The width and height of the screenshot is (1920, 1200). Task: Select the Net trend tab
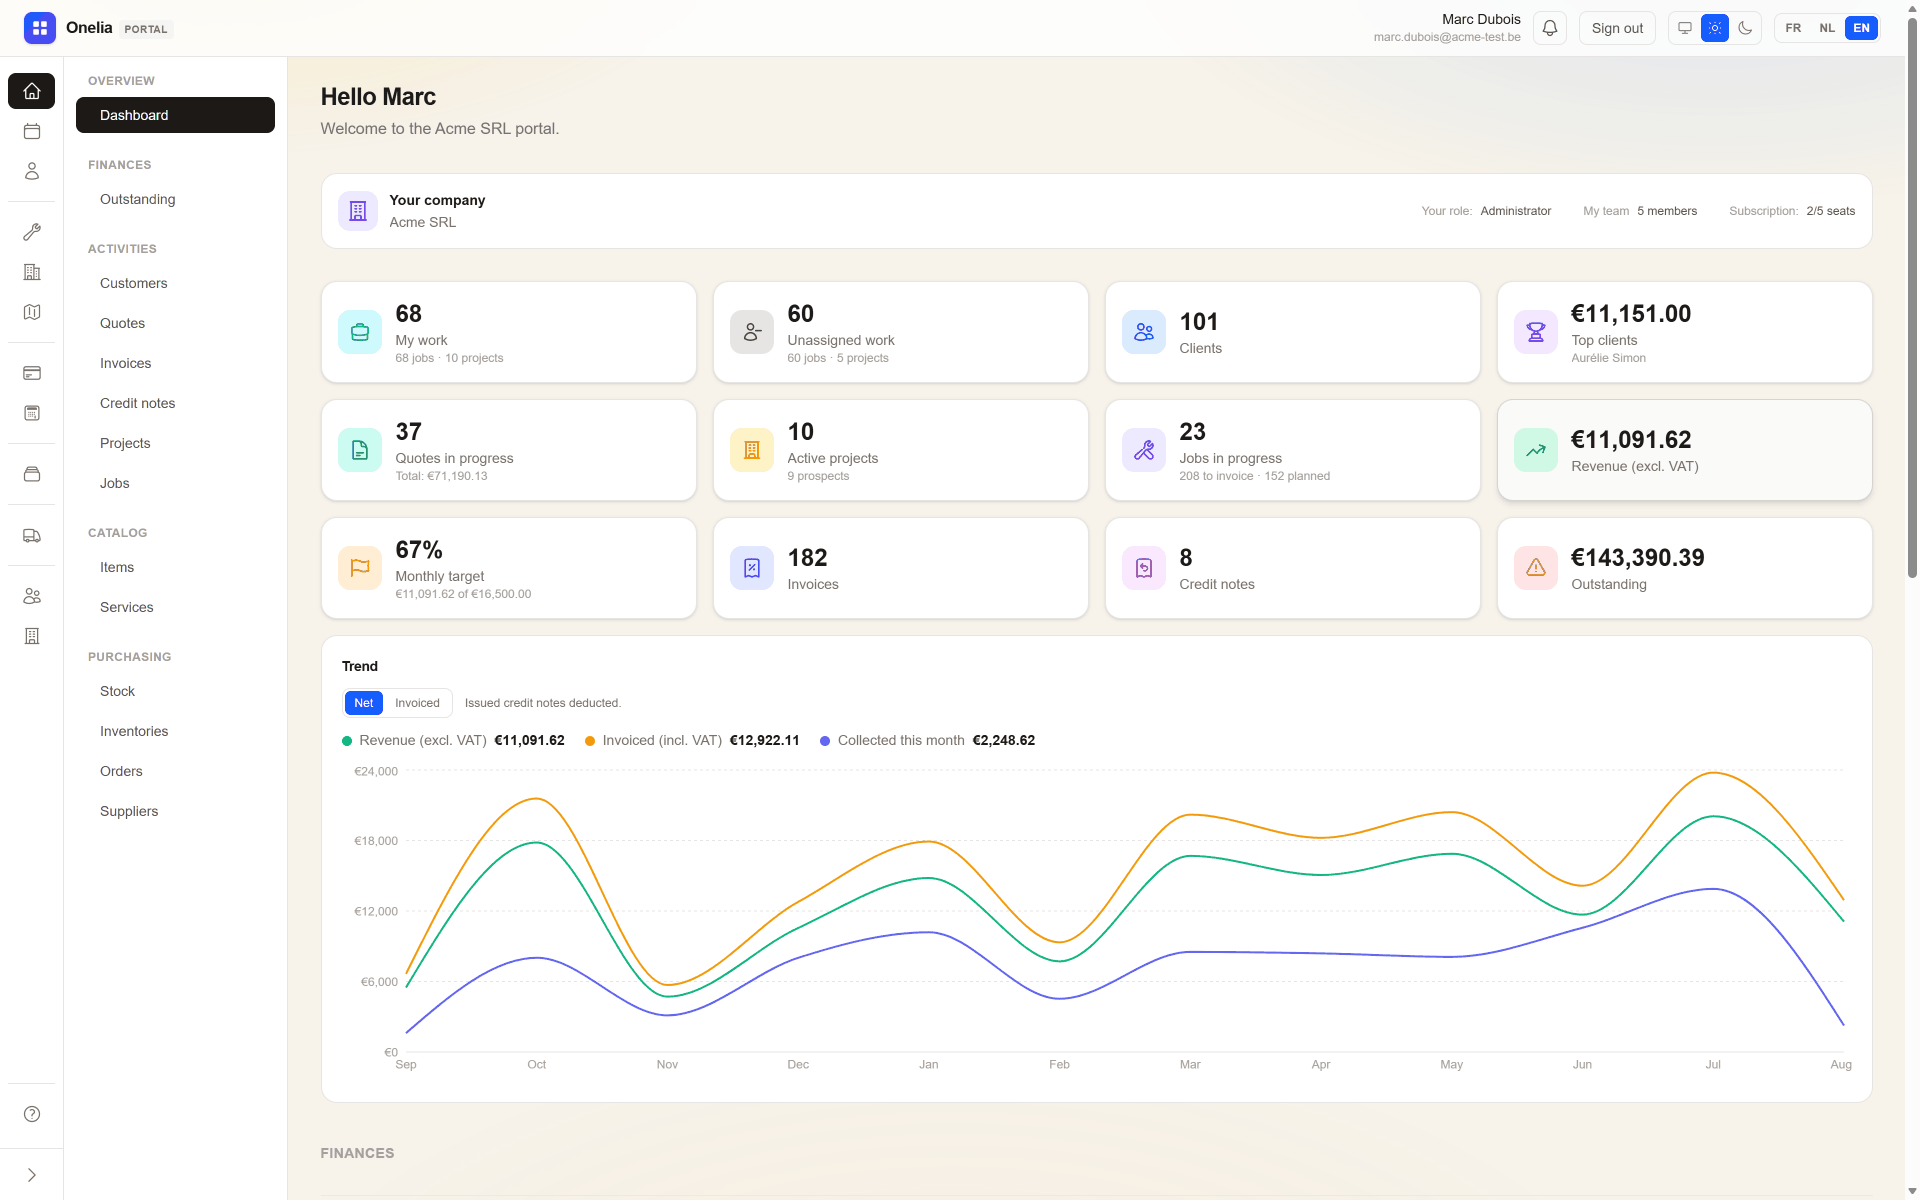[x=364, y=703]
